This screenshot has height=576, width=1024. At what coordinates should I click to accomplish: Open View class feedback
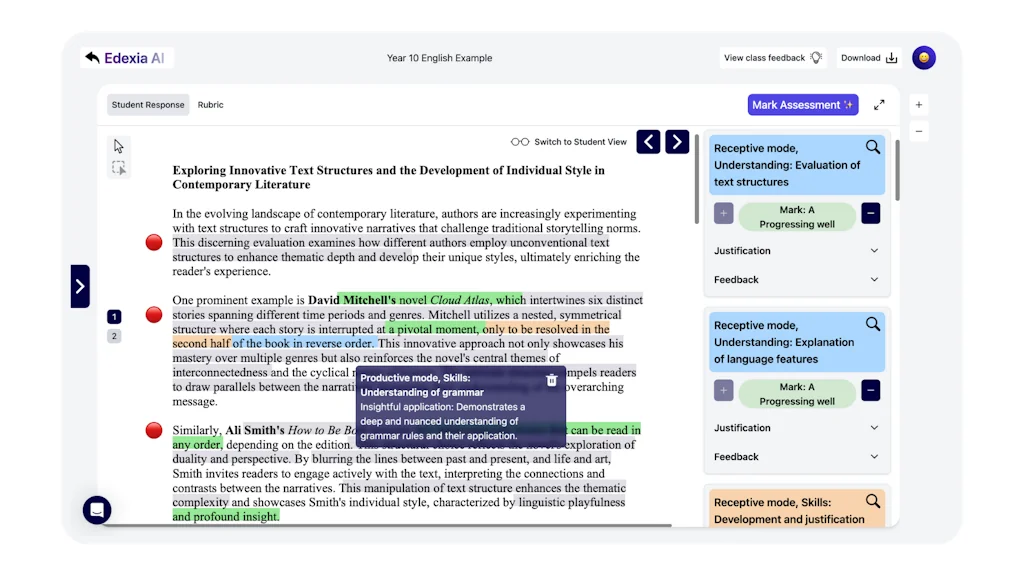[766, 57]
